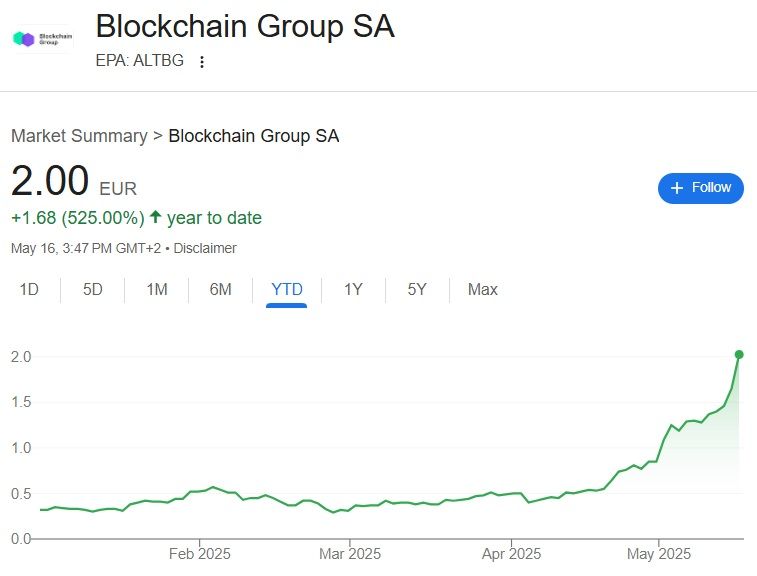Screen dimensions: 757x576
Task: Click the 2.00 EUR price value
Action: (50, 182)
